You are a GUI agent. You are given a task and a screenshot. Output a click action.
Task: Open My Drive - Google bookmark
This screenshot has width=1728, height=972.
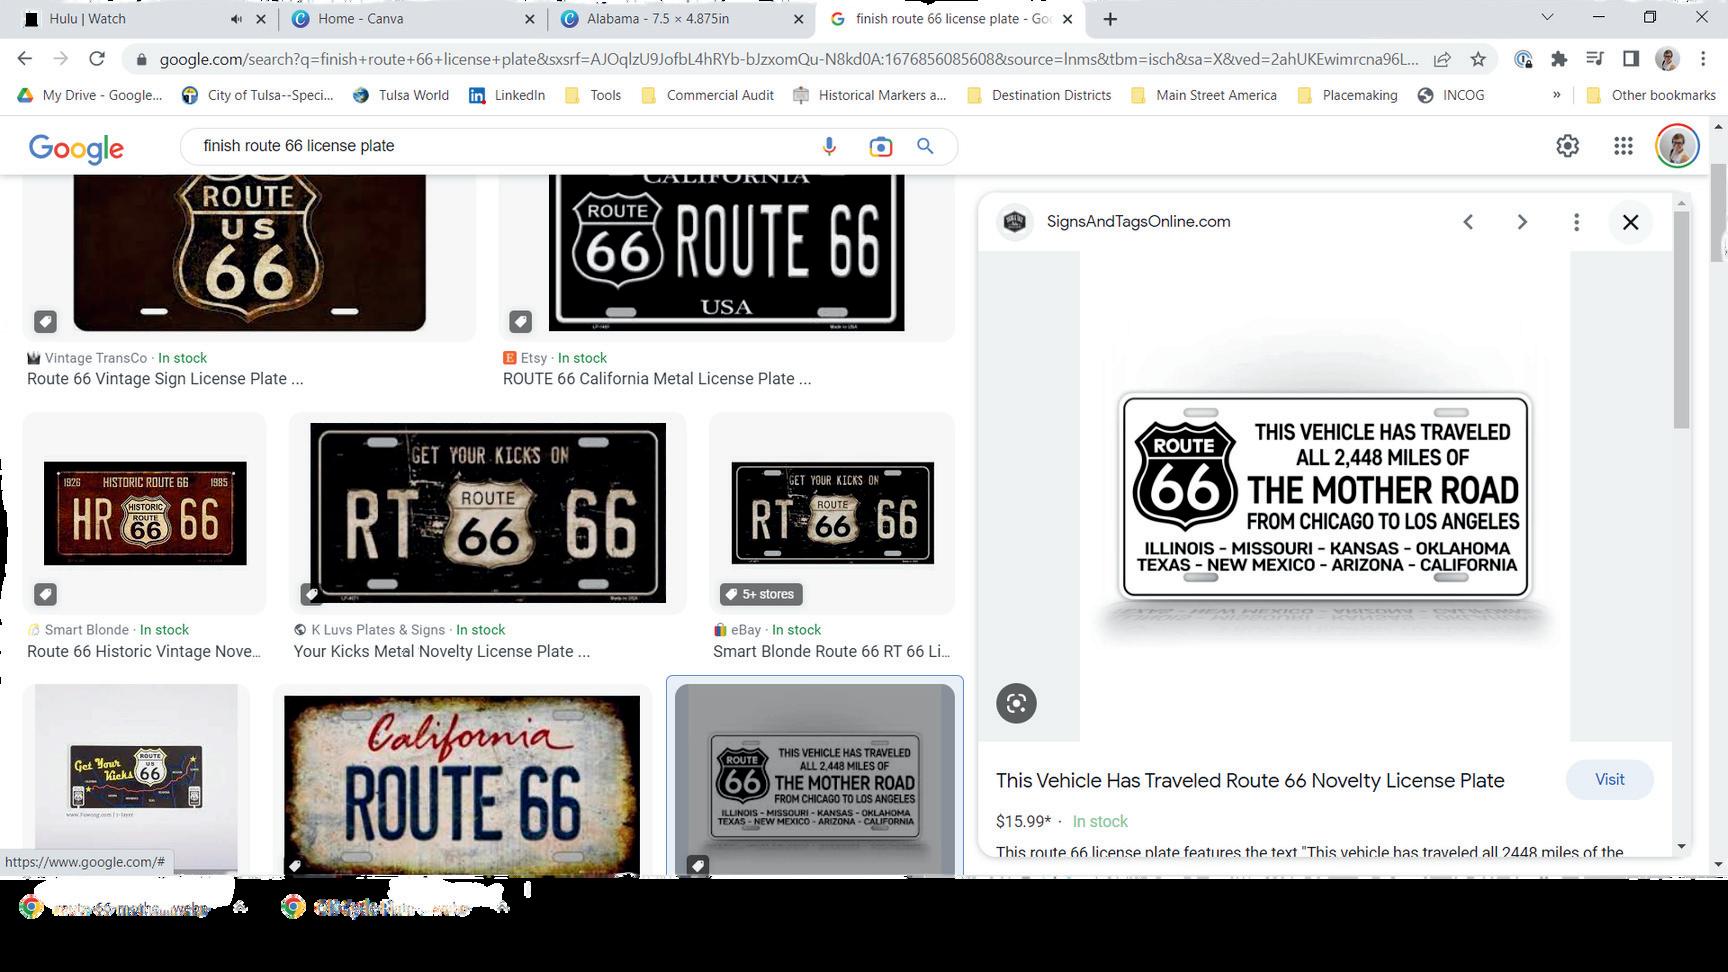click(89, 95)
